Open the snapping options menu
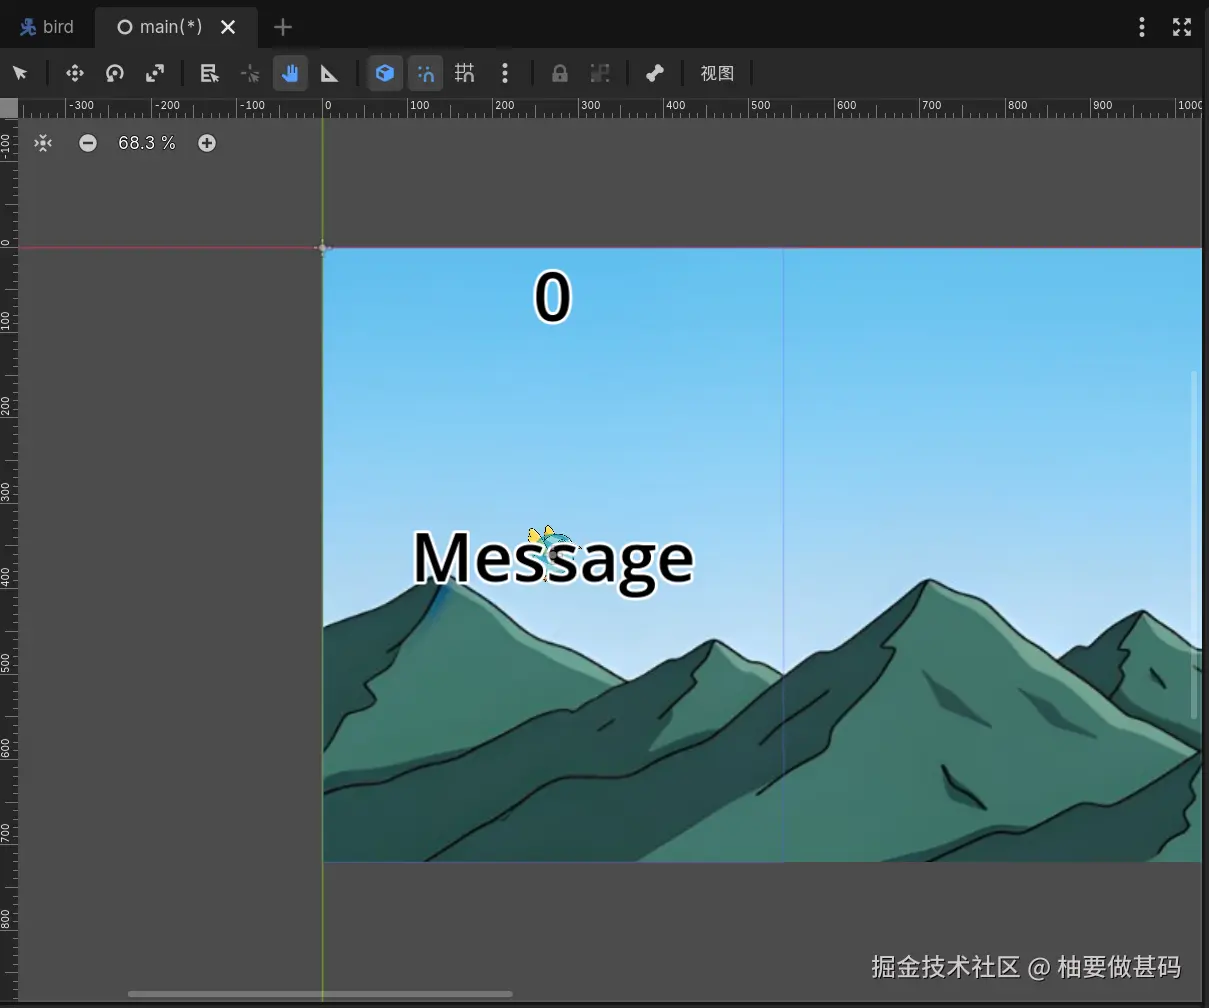Image resolution: width=1209 pixels, height=1008 pixels. (505, 73)
